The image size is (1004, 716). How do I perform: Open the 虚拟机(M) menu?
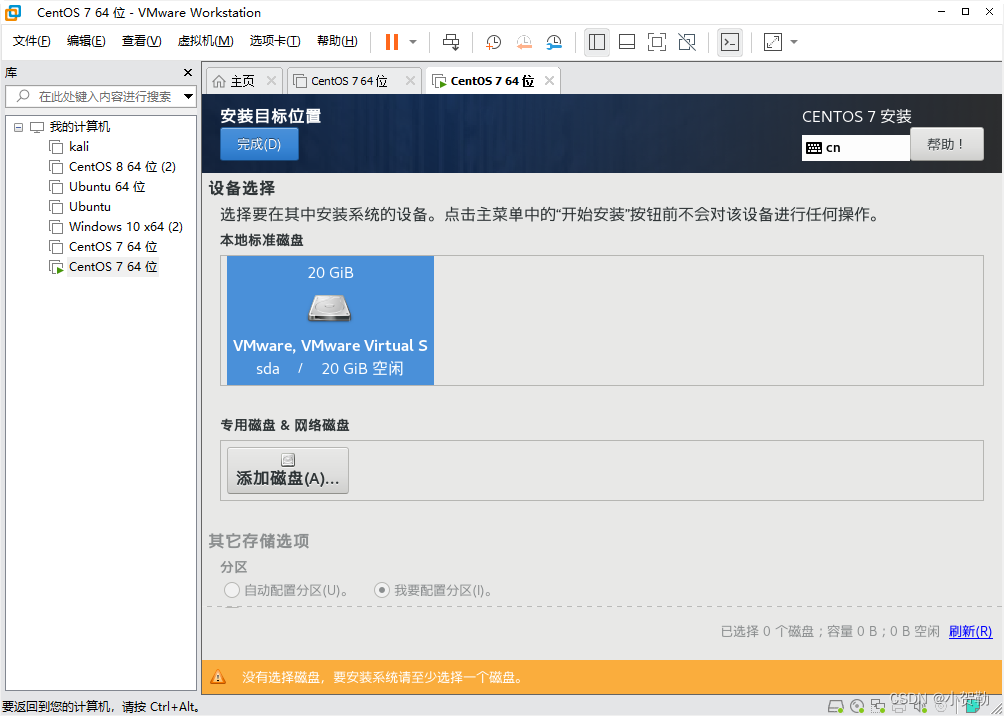pos(206,41)
